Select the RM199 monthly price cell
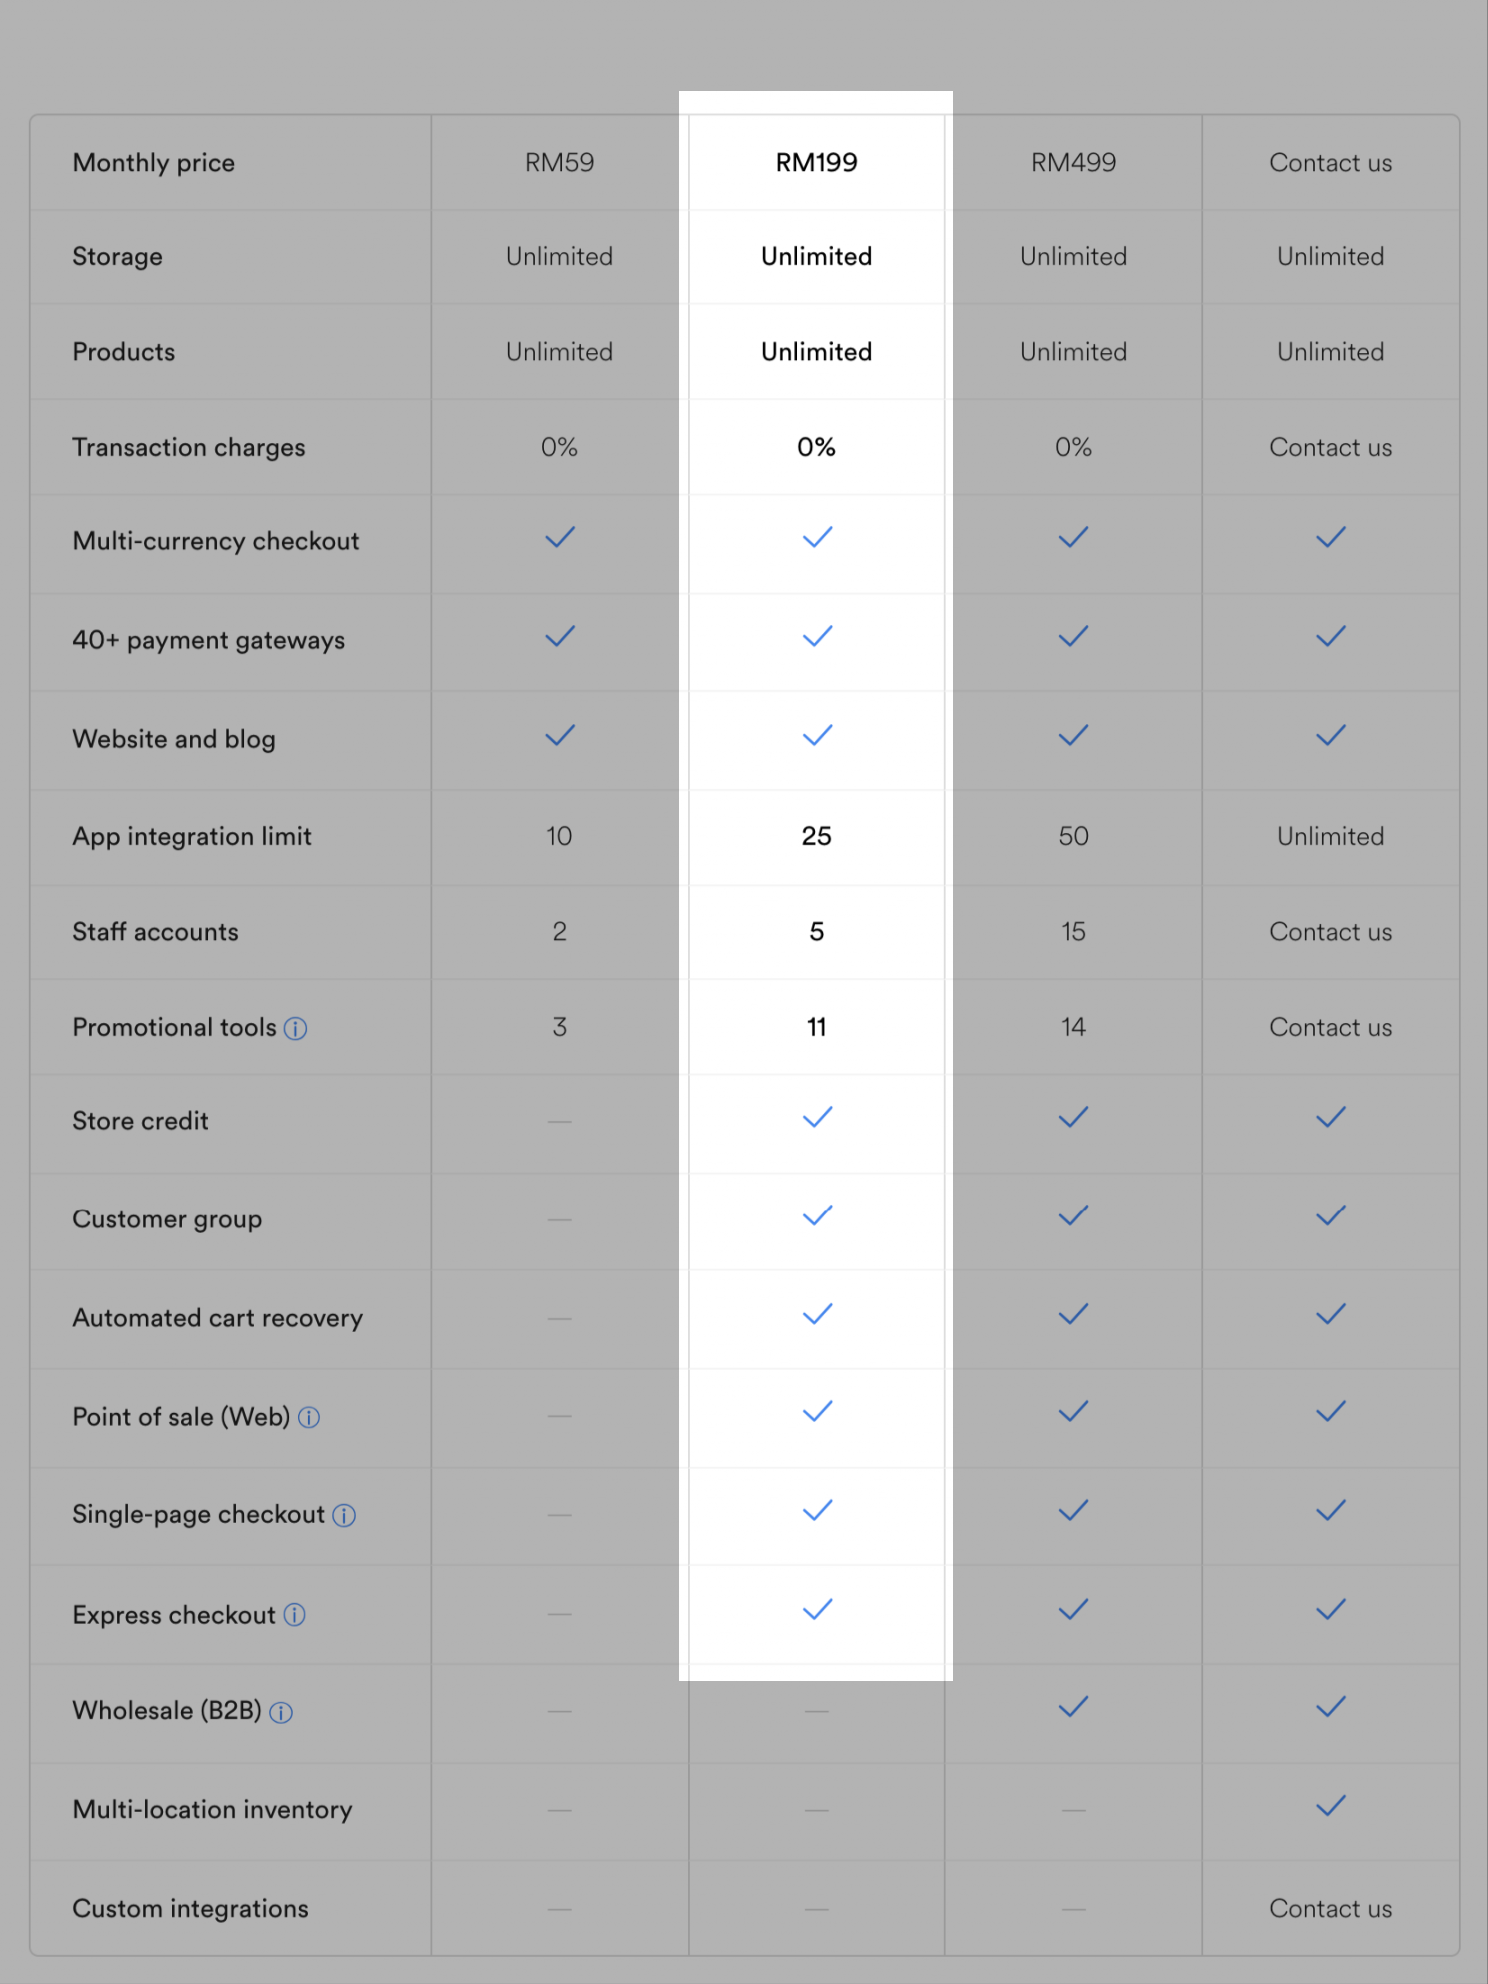 click(816, 163)
